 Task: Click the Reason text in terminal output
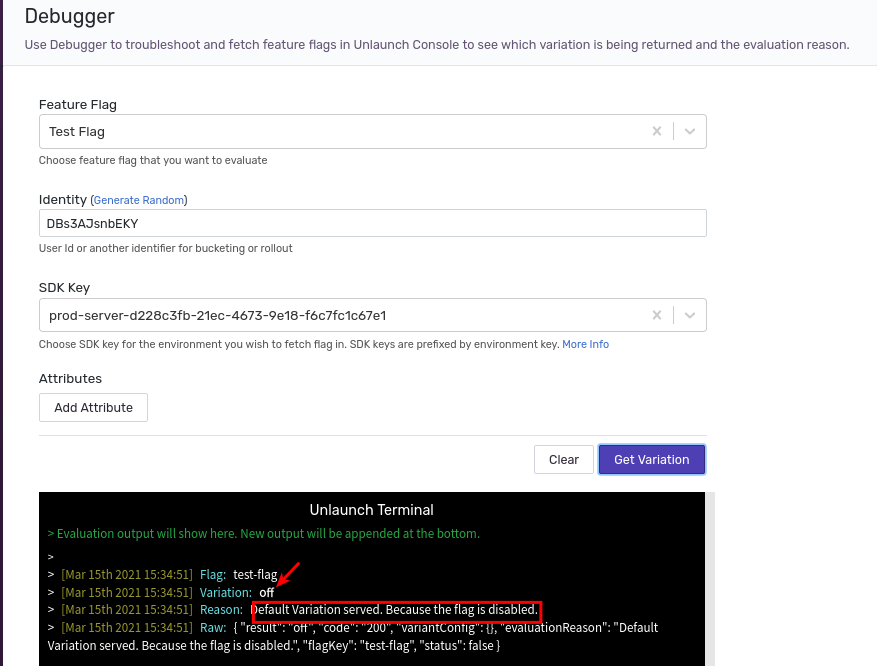pos(396,610)
